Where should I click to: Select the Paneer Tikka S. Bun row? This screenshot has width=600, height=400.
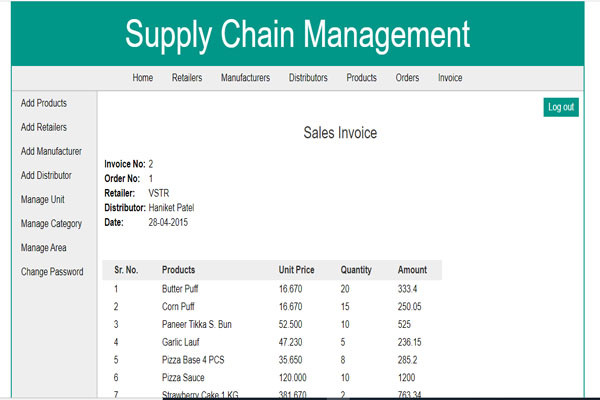pyautogui.click(x=197, y=324)
